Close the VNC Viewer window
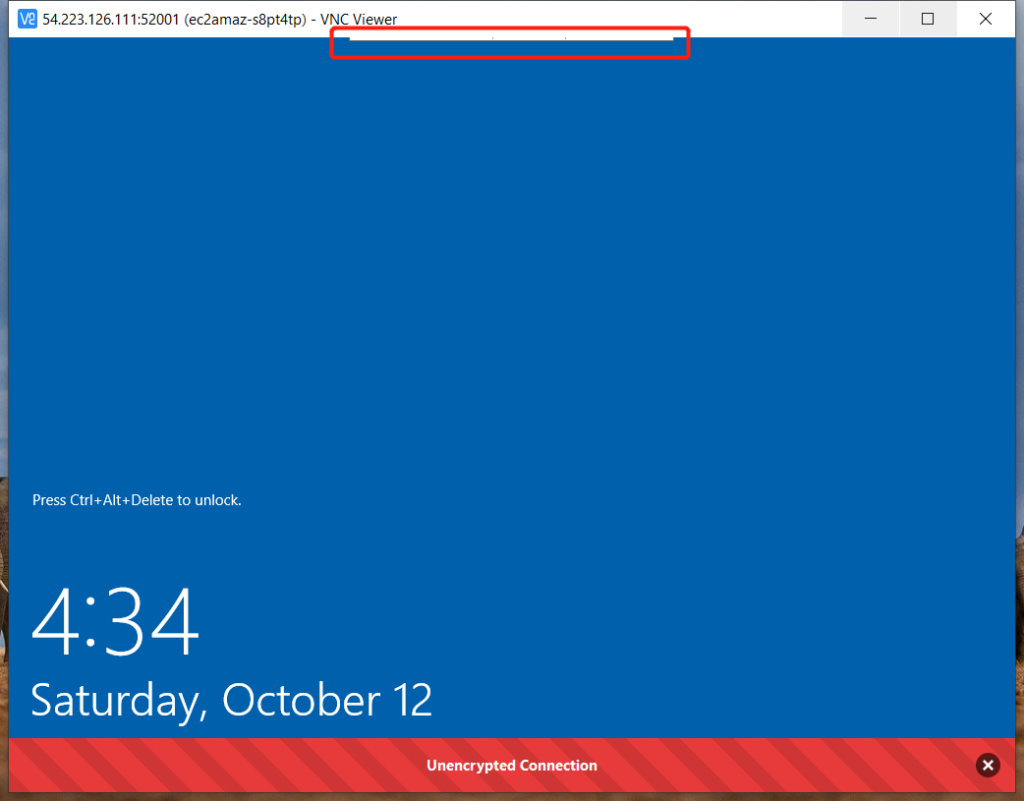This screenshot has height=801, width=1024. (985, 19)
